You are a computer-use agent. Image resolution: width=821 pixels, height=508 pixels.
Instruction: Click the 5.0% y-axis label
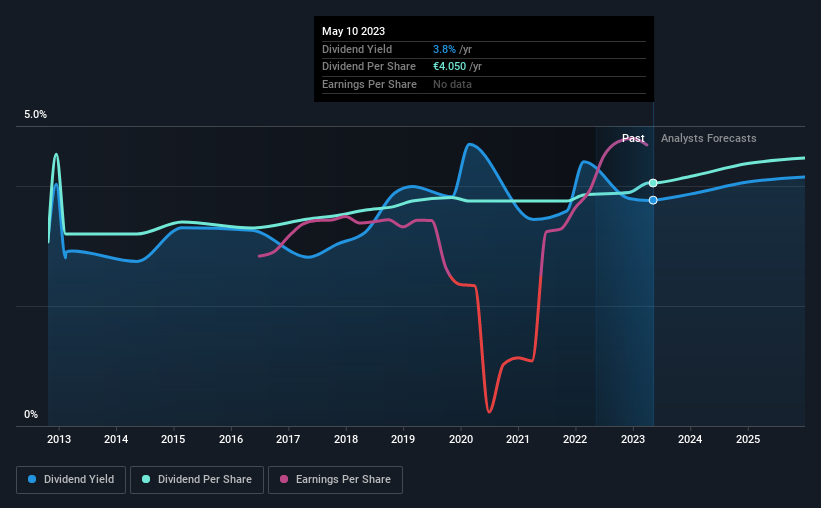click(x=35, y=115)
